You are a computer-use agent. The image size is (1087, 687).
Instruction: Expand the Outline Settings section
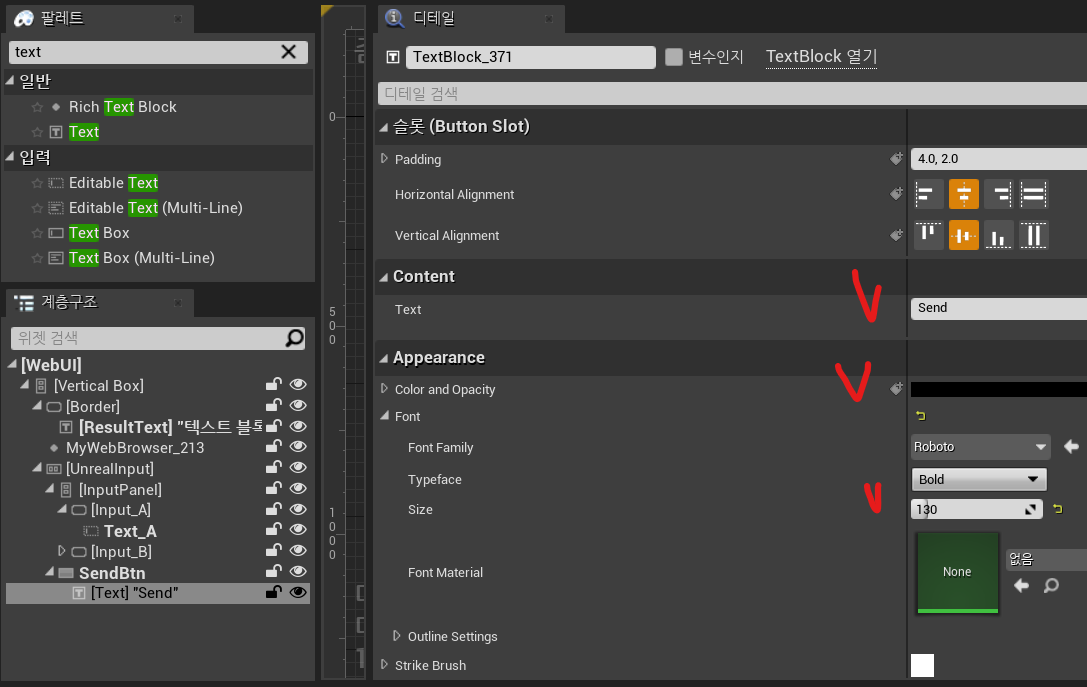pos(397,636)
